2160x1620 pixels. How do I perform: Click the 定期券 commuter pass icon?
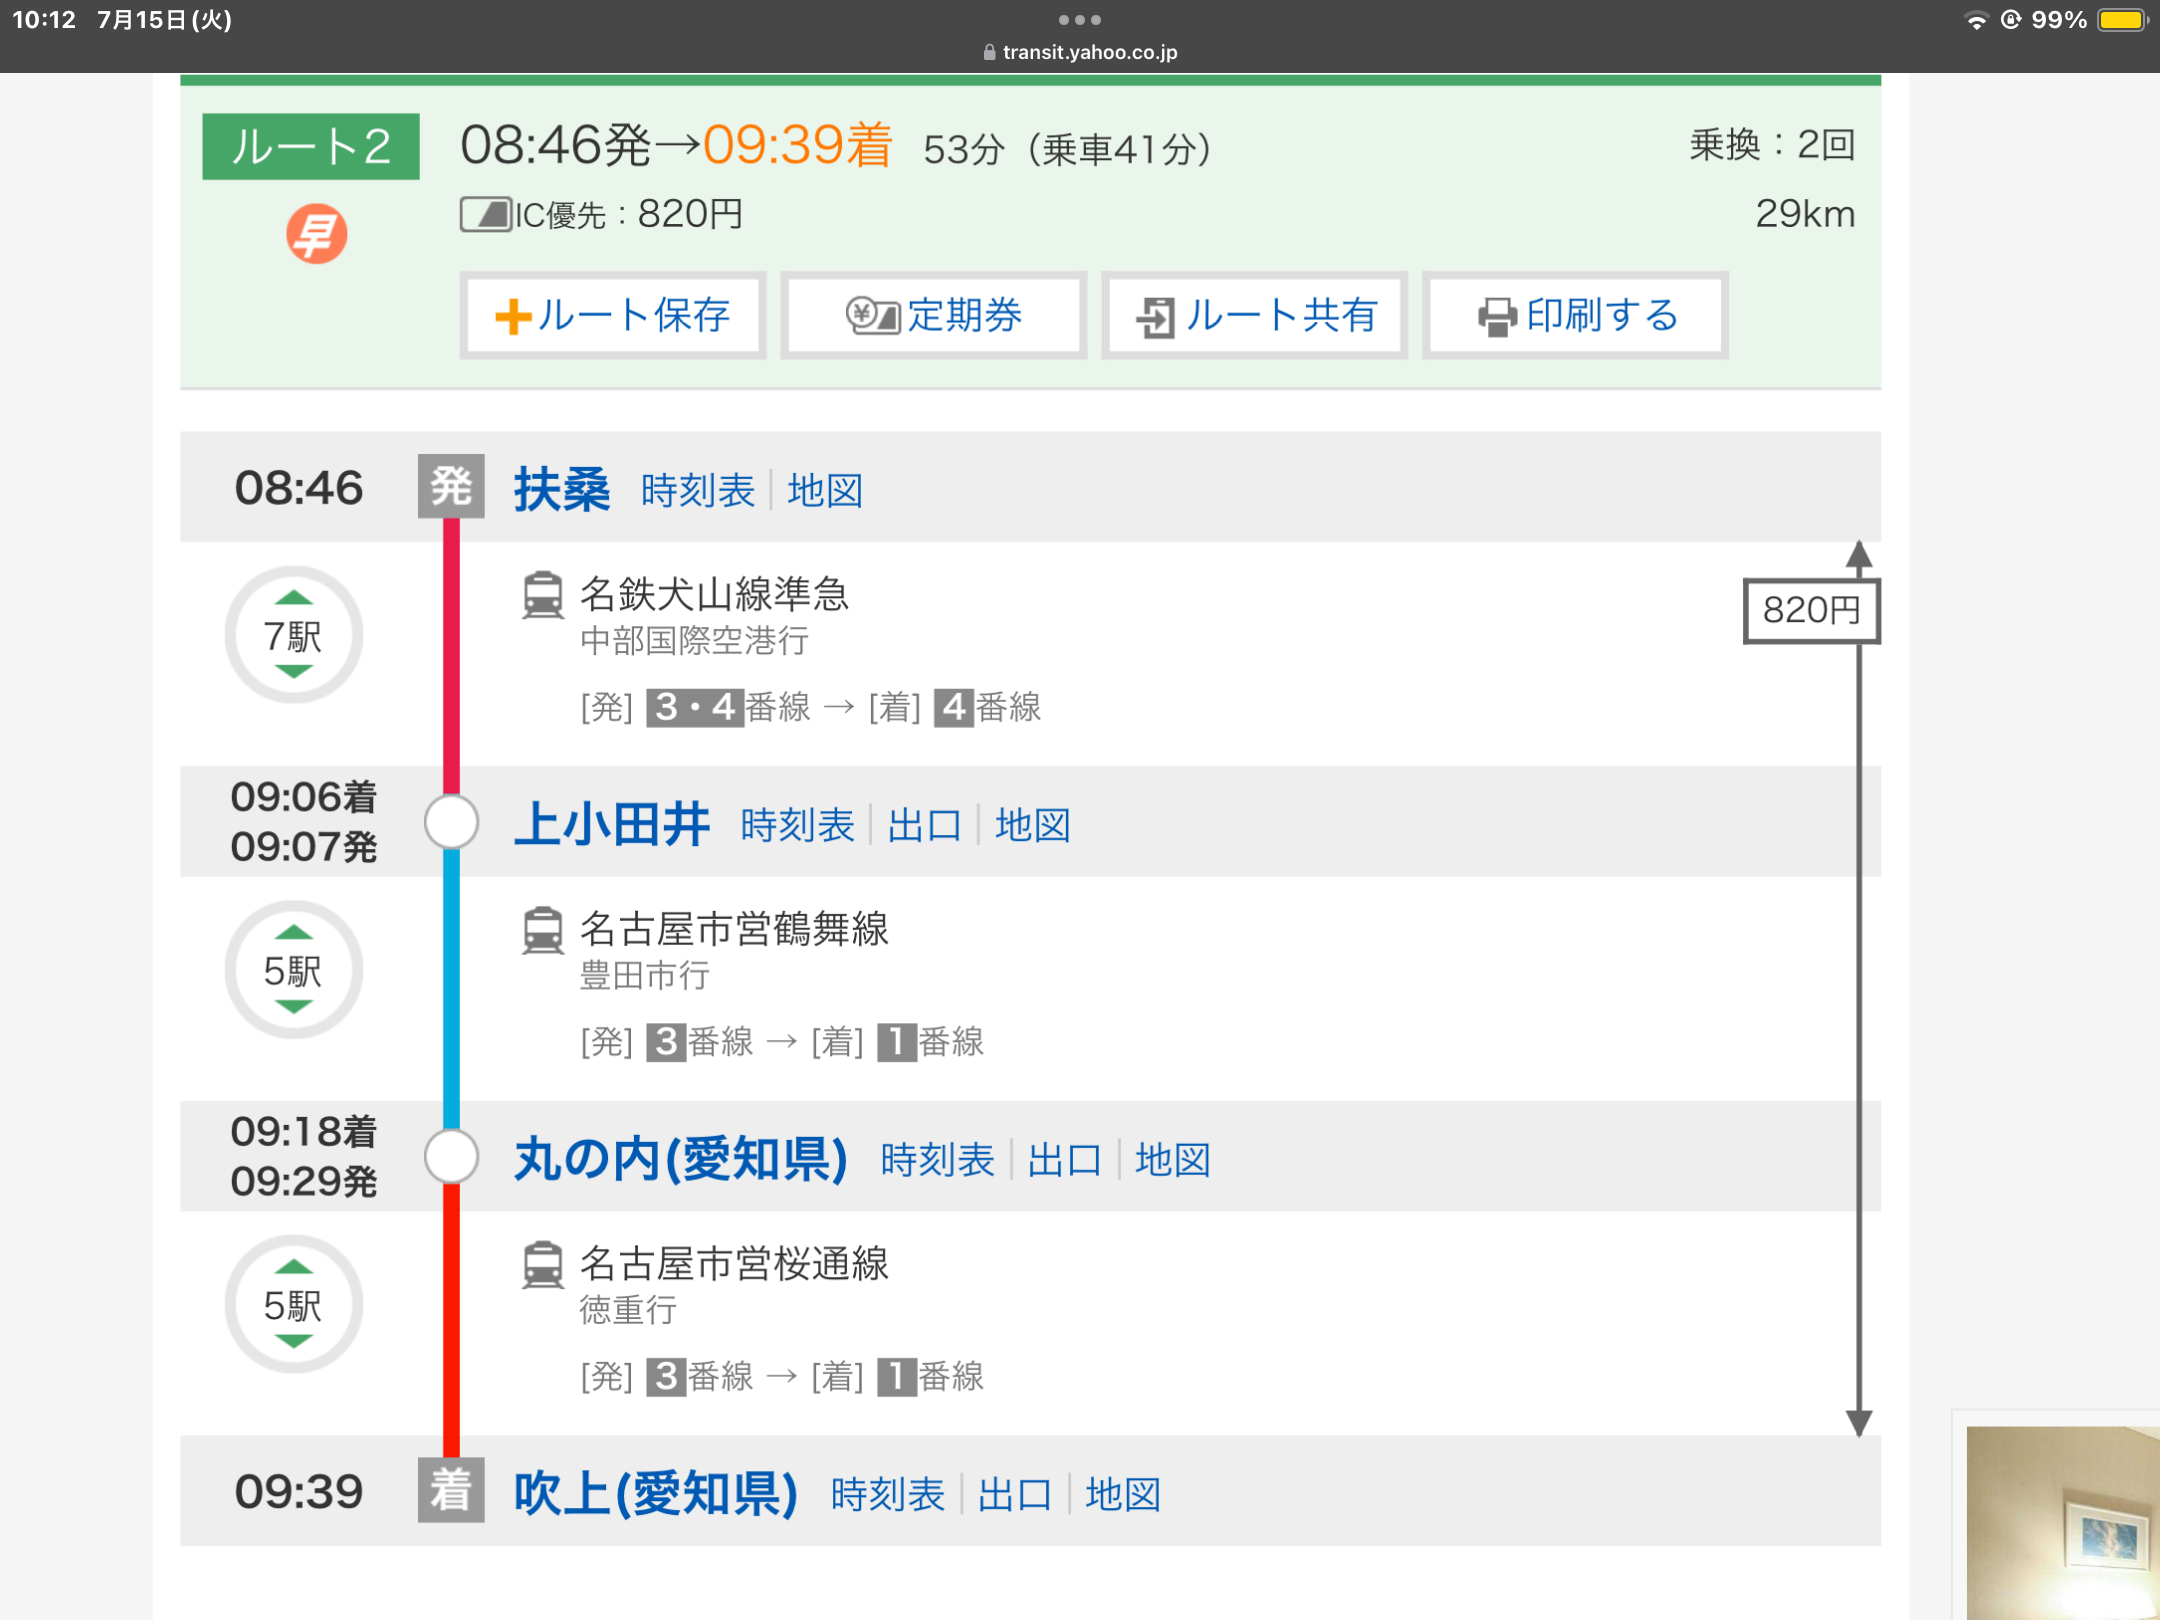pyautogui.click(x=872, y=316)
